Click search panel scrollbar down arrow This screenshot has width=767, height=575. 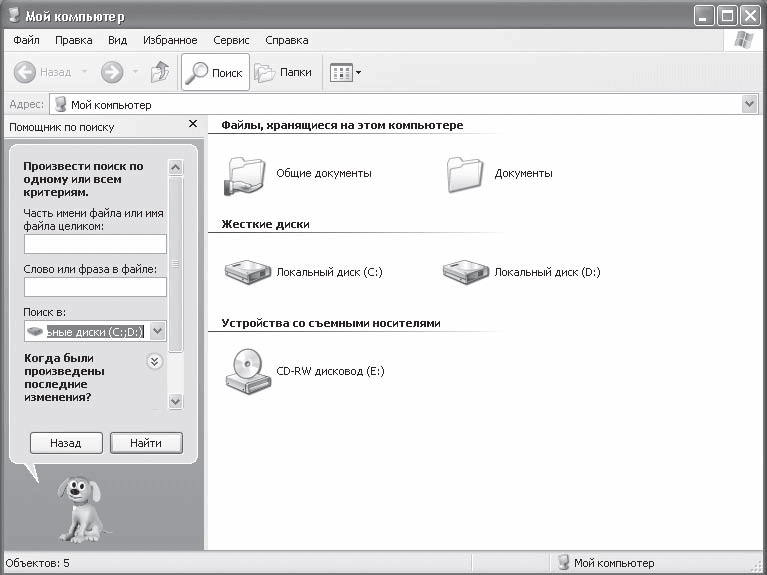176,401
